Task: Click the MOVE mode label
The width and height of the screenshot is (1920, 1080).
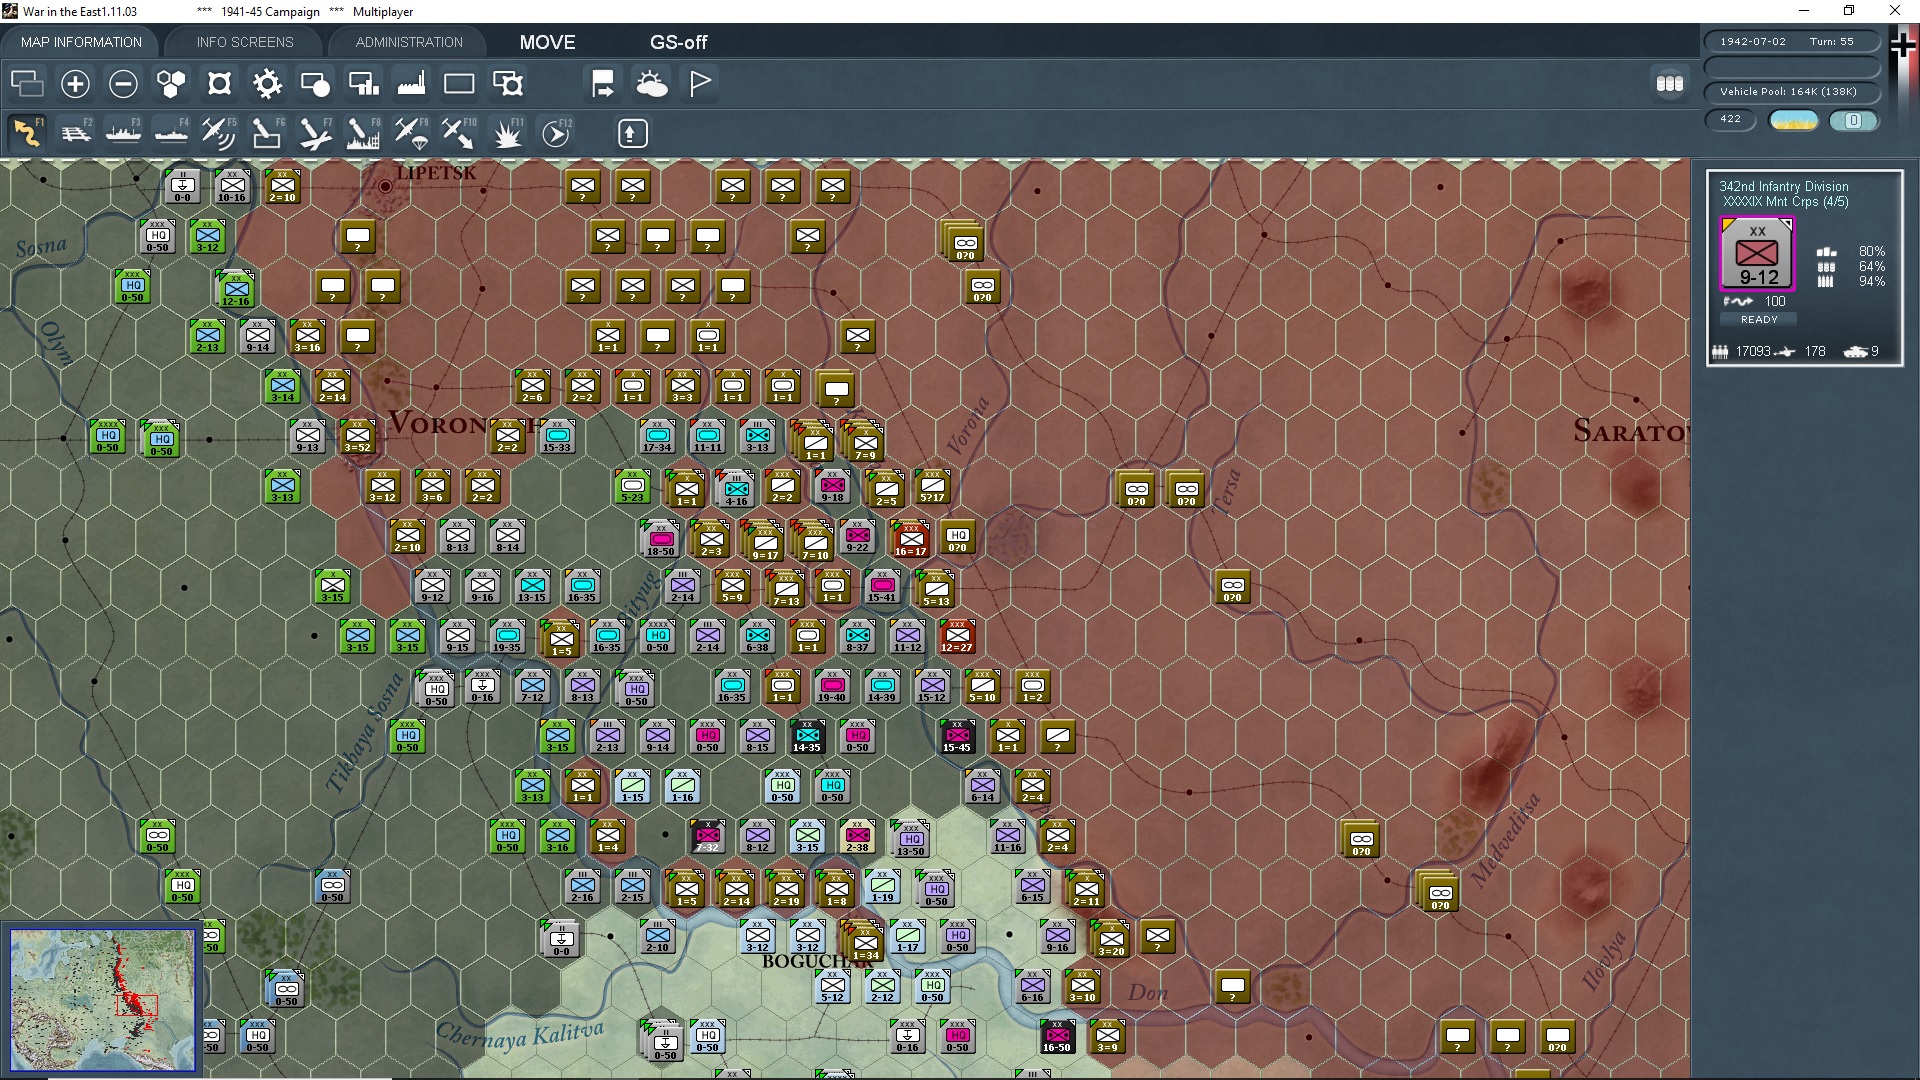Action: point(547,42)
